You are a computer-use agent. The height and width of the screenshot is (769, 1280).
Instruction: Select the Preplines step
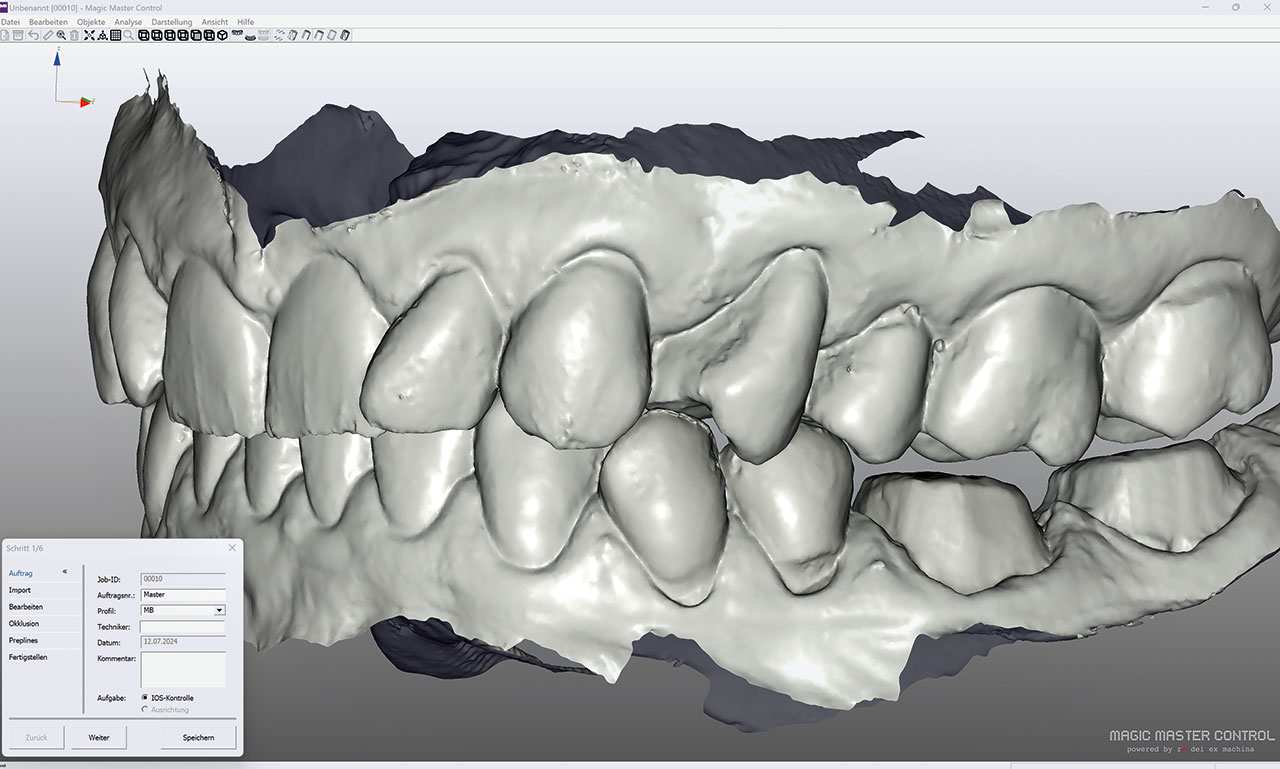click(x=23, y=640)
